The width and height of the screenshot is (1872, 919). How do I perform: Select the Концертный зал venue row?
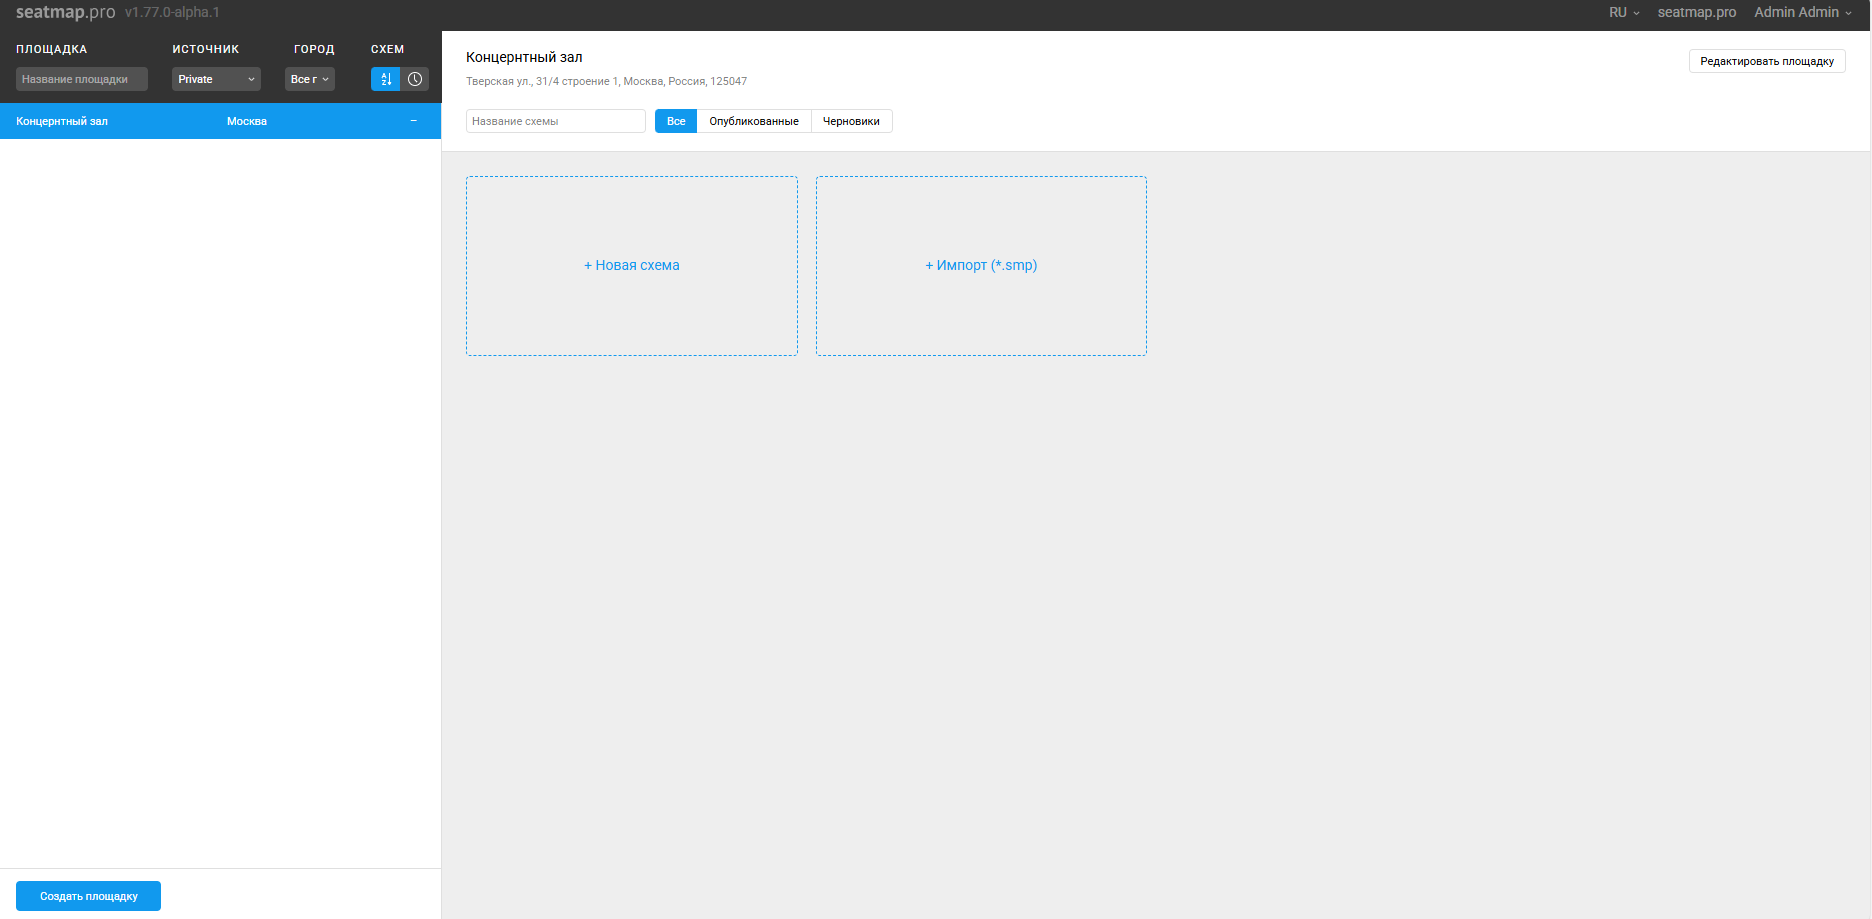220,121
